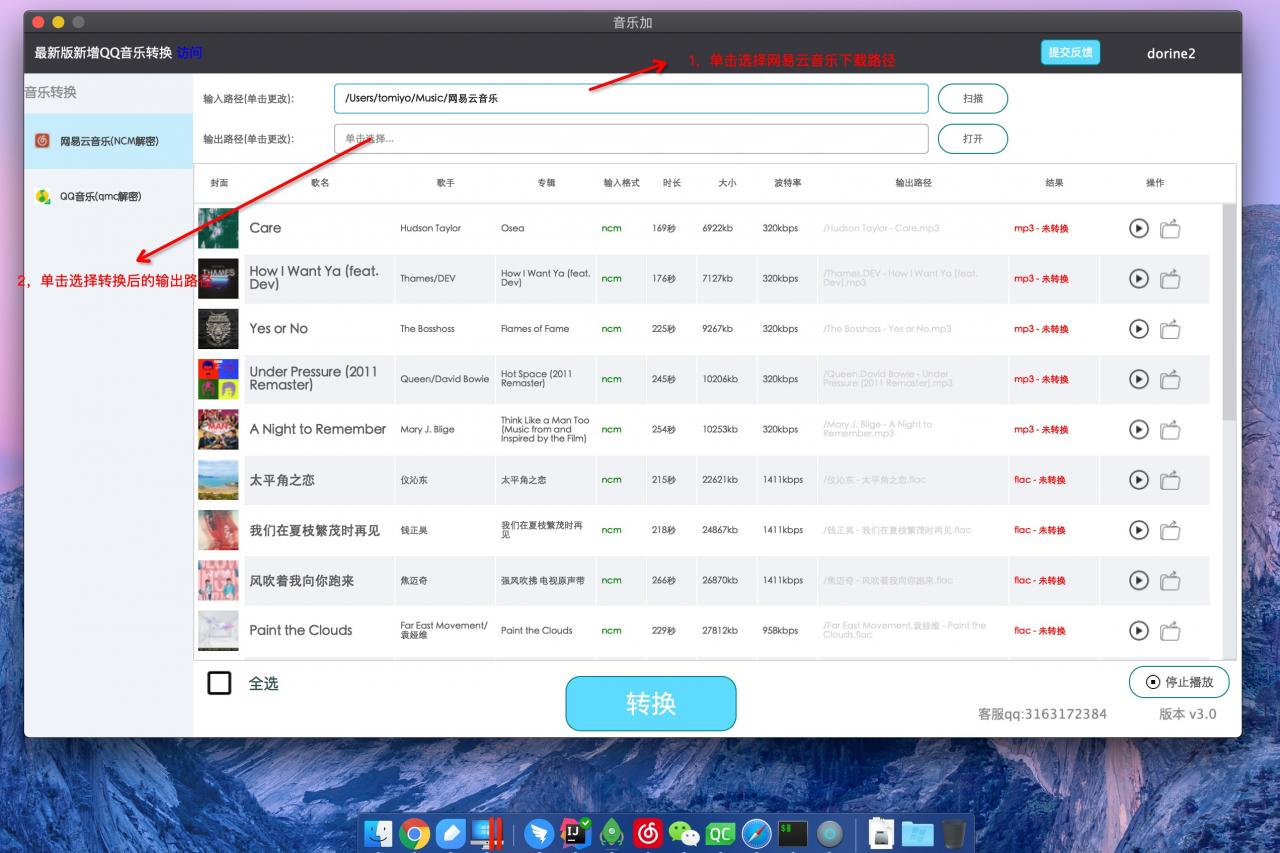
Task: Start conversion with the 转换 button
Action: pos(651,703)
